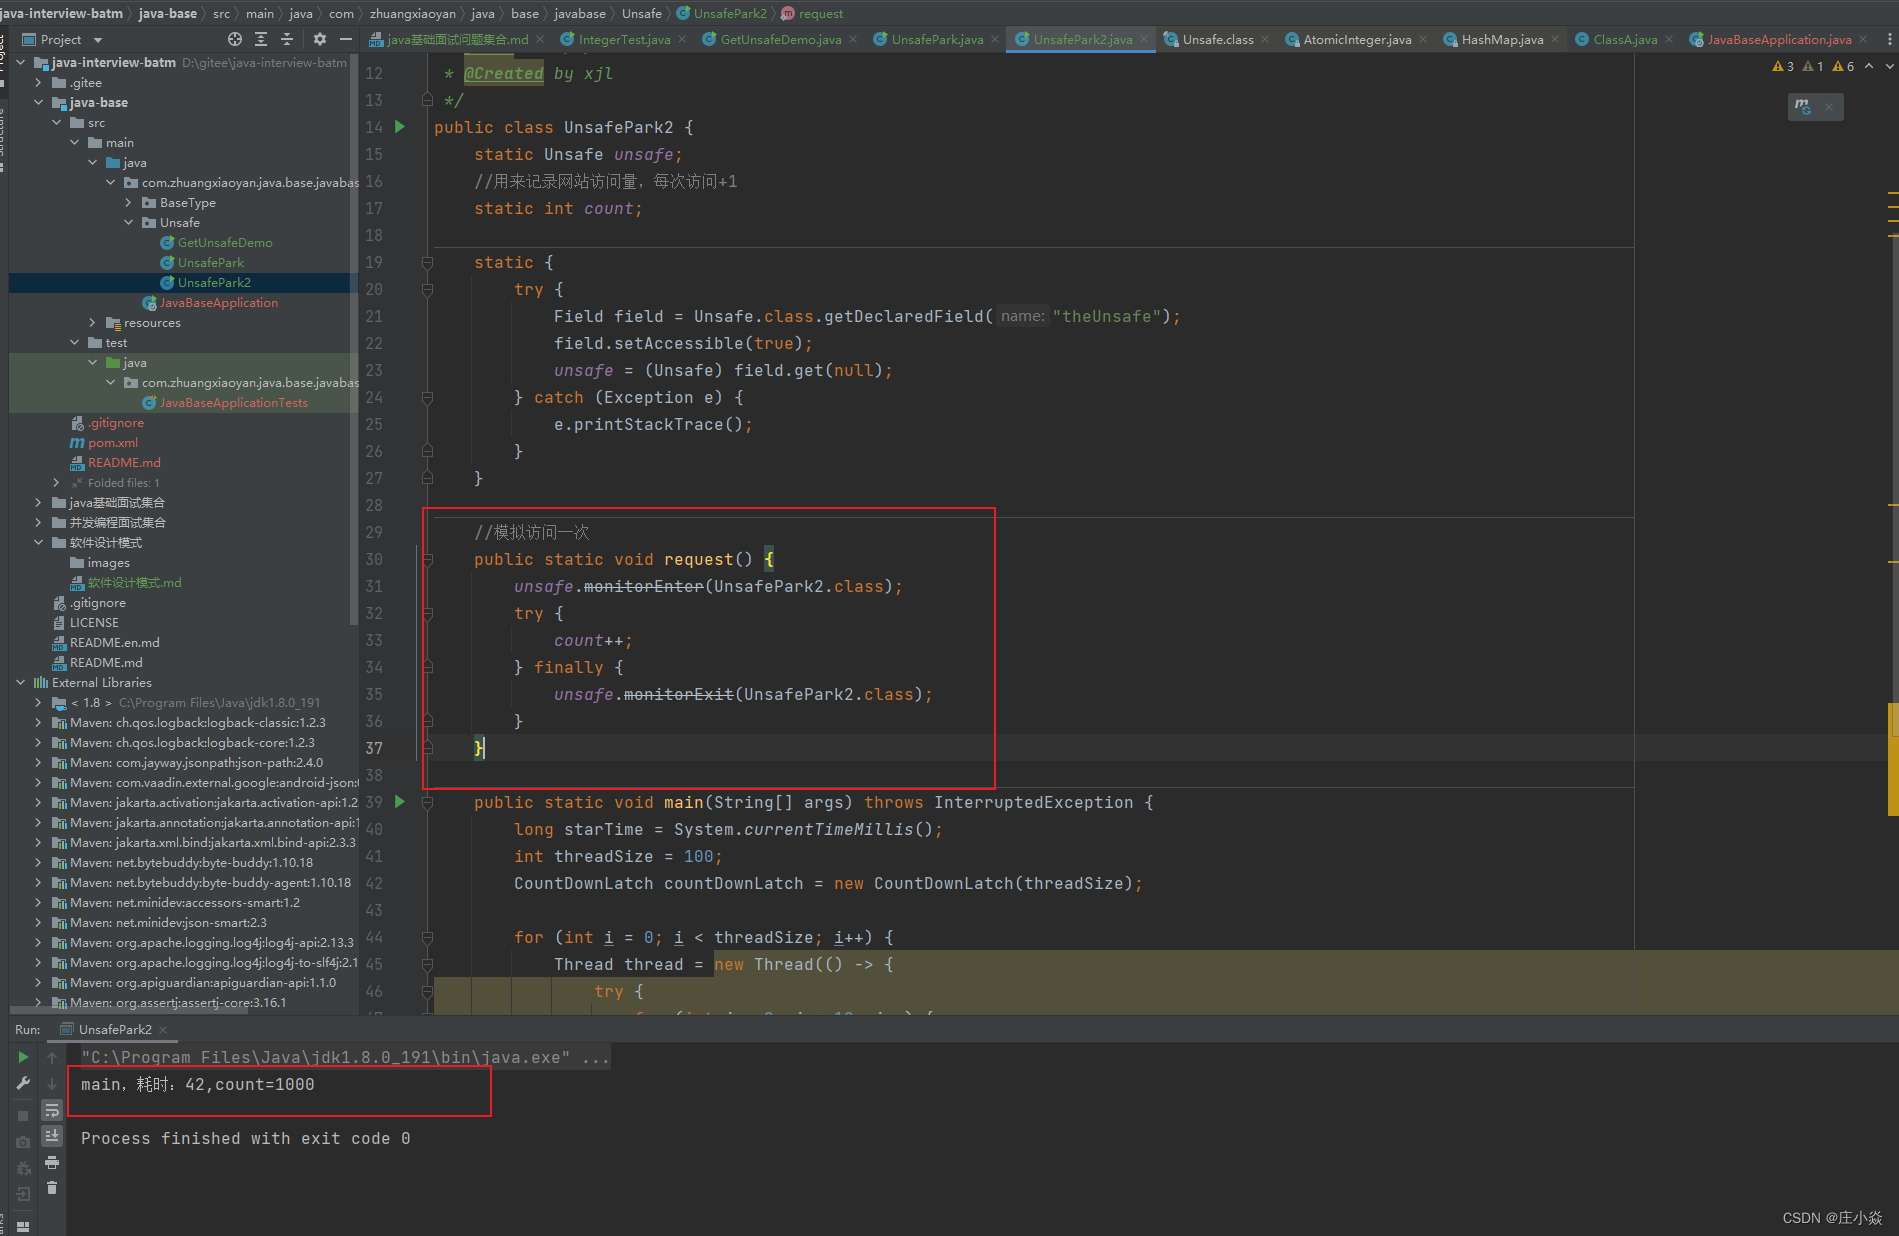Expand the .gitee folder

38,83
